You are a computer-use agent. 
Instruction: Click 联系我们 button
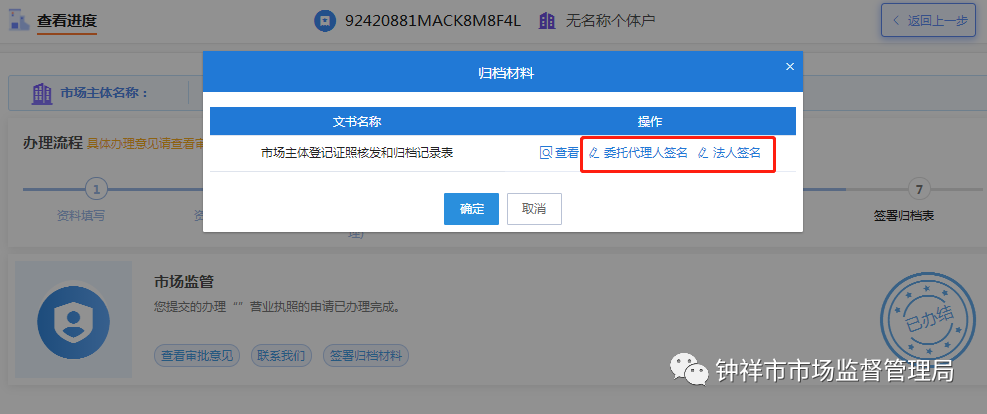pos(281,355)
